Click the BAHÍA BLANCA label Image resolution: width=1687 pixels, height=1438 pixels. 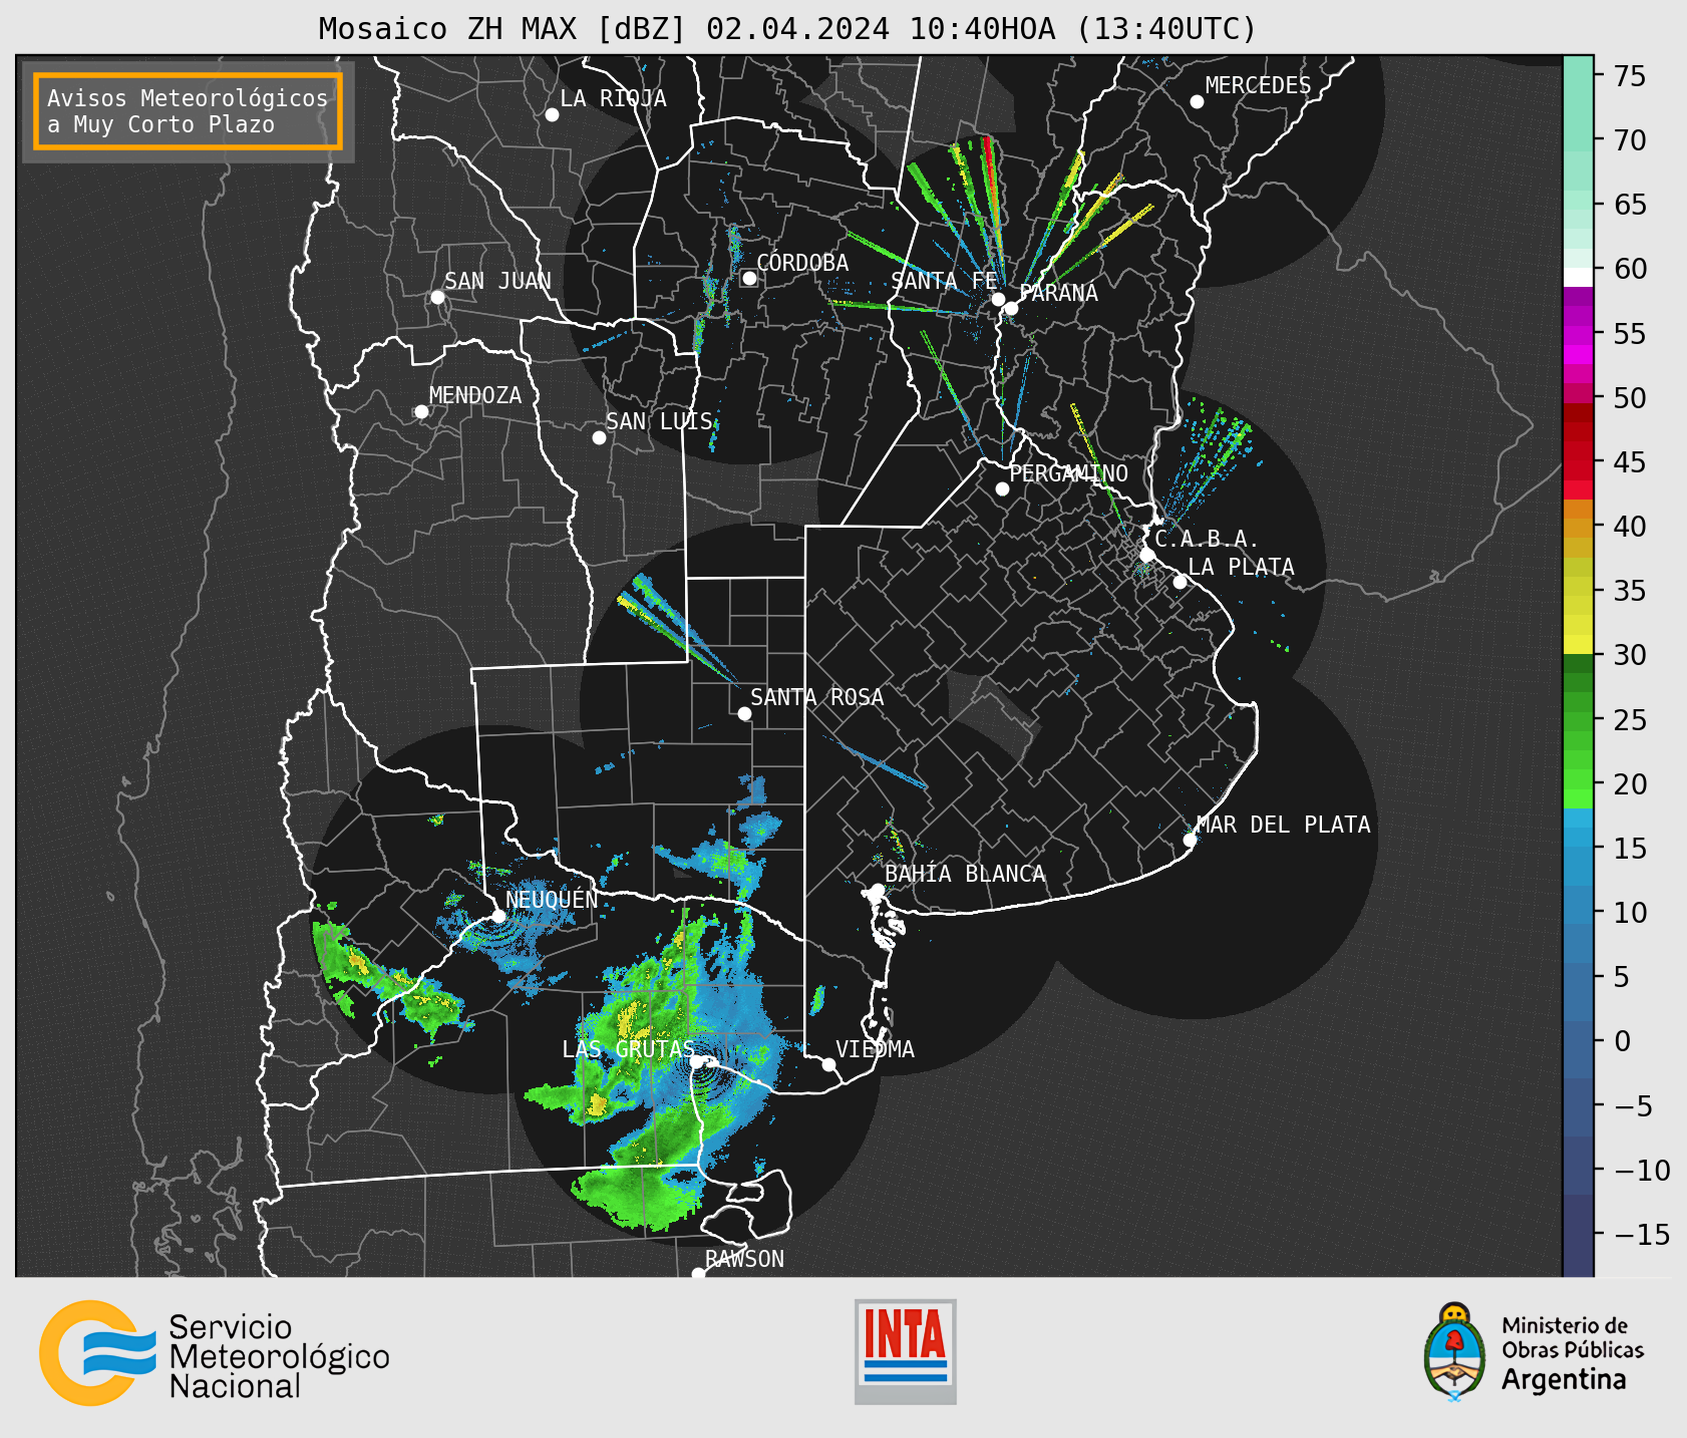pos(965,874)
